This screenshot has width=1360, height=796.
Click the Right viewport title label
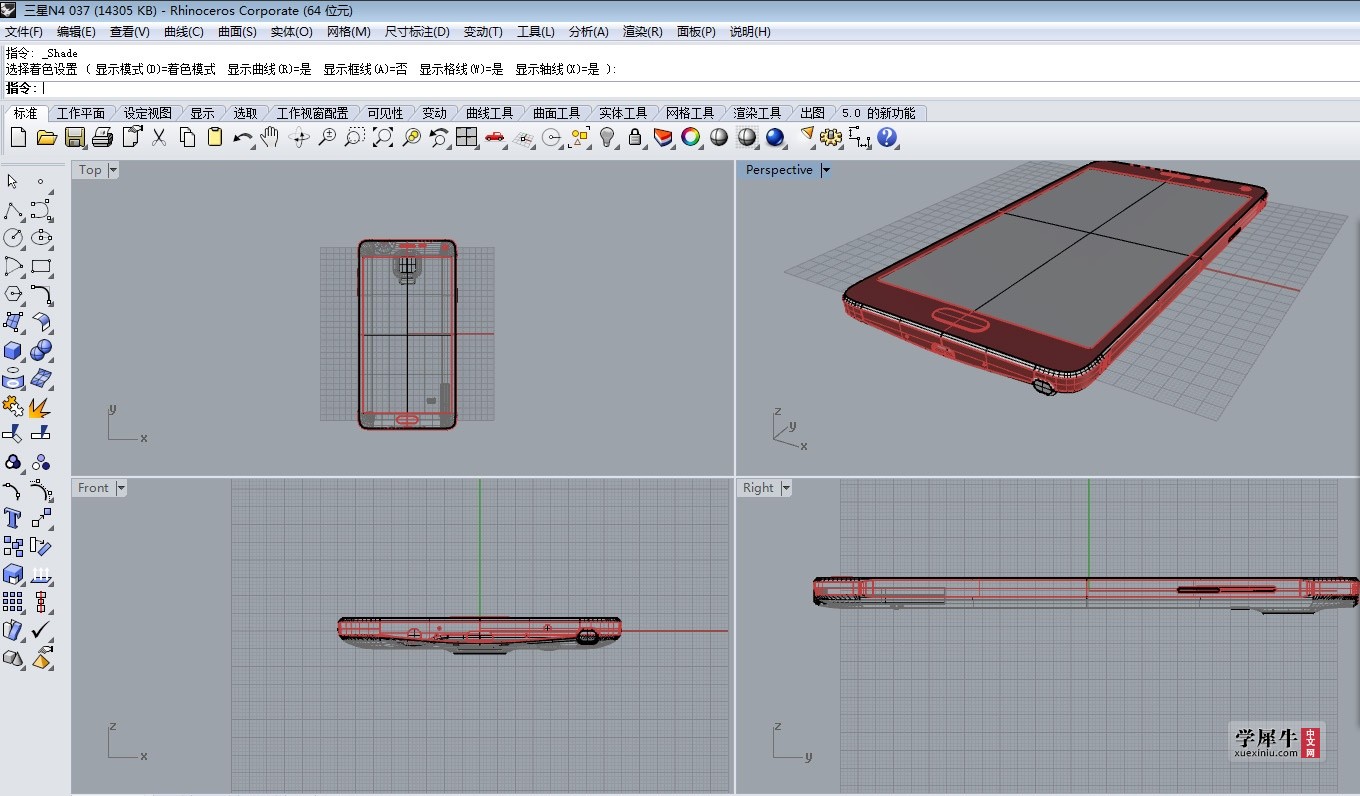758,488
